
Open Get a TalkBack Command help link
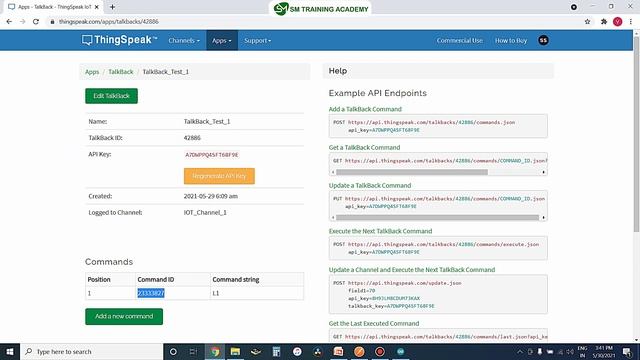pyautogui.click(x=364, y=147)
